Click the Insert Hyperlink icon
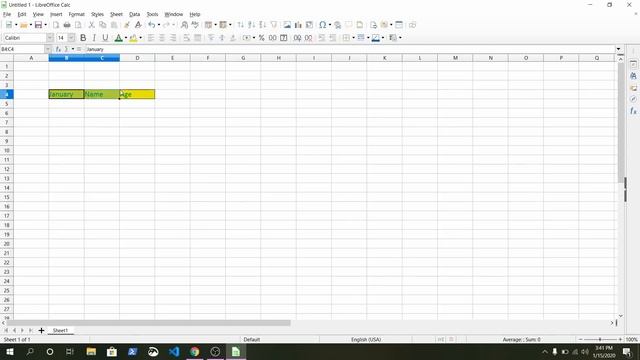640x360 pixels. (338, 25)
